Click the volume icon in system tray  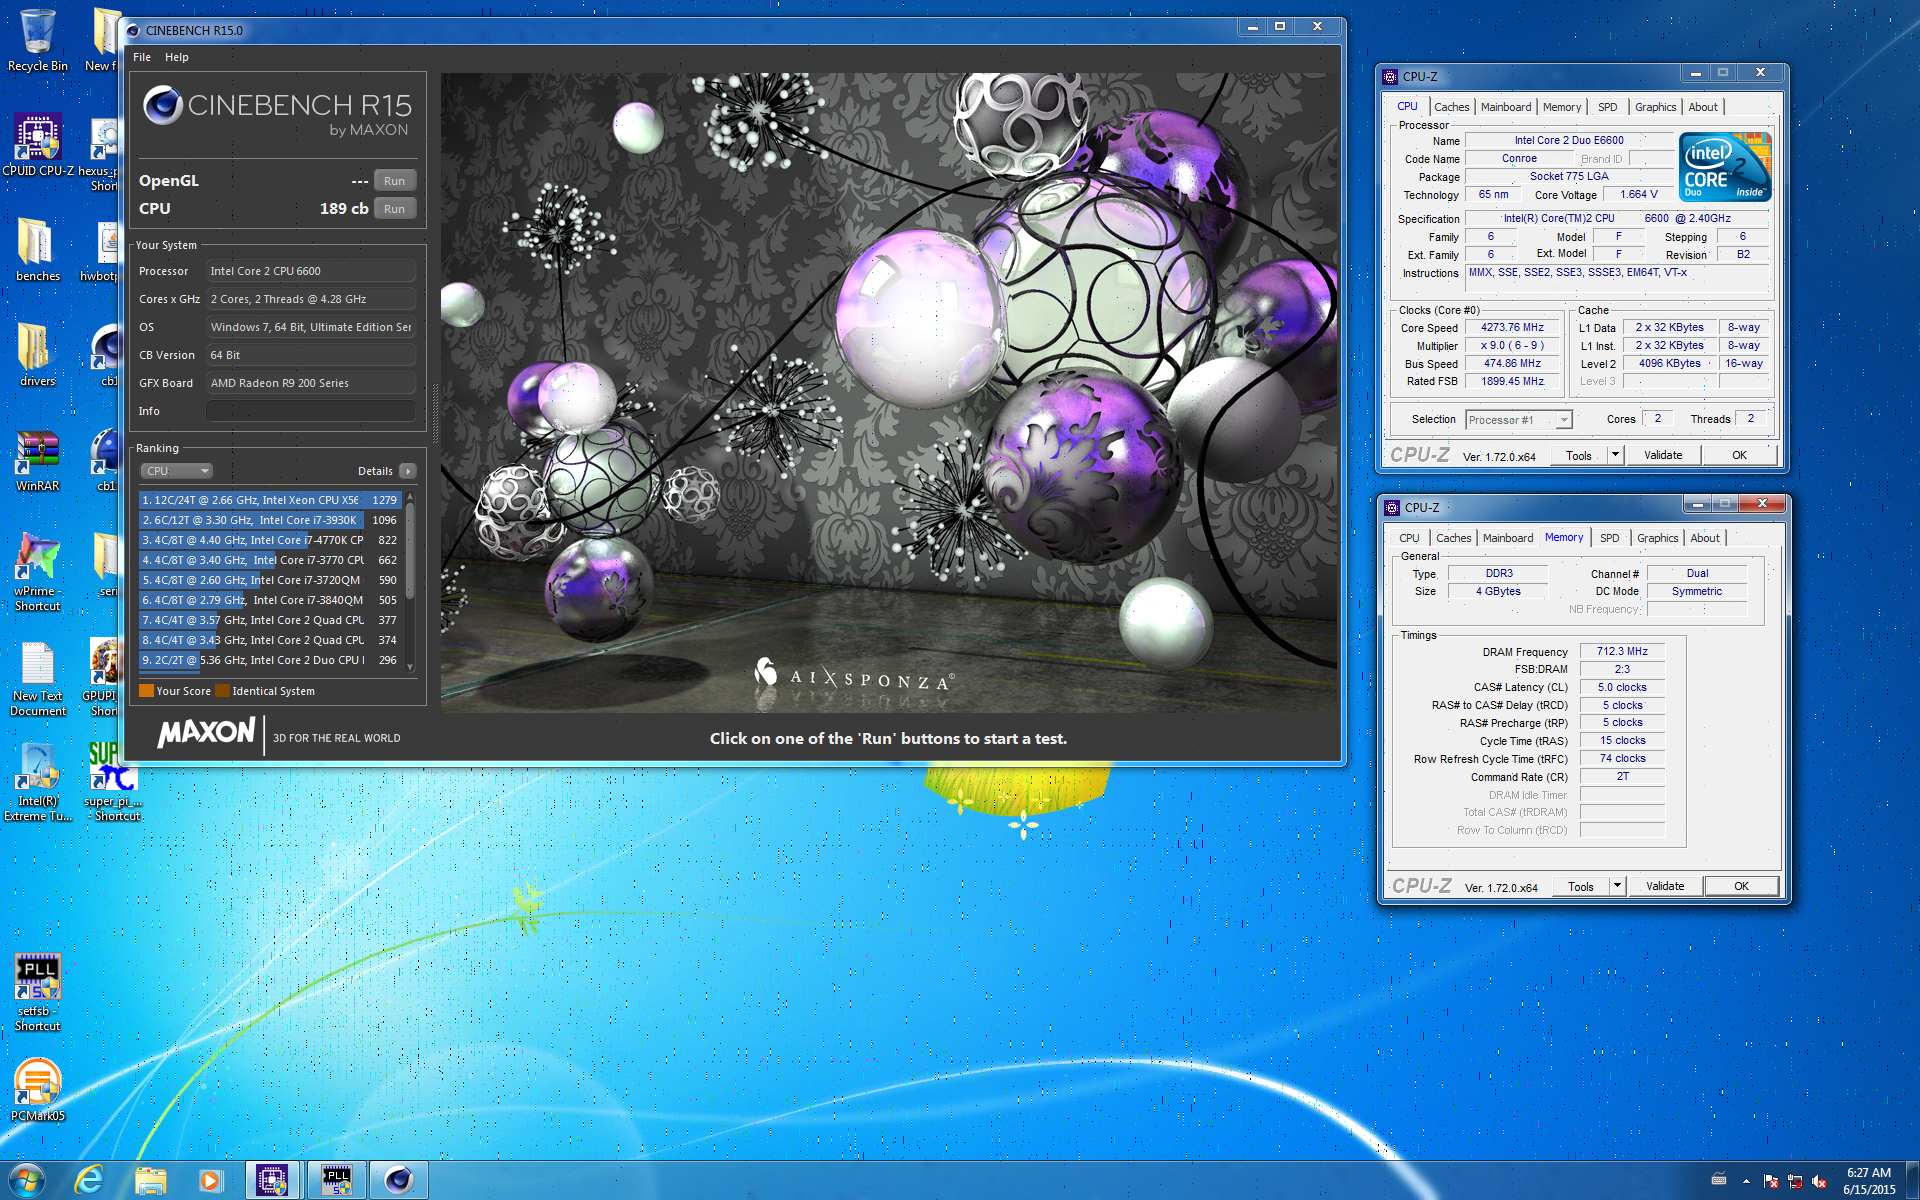click(1819, 1182)
